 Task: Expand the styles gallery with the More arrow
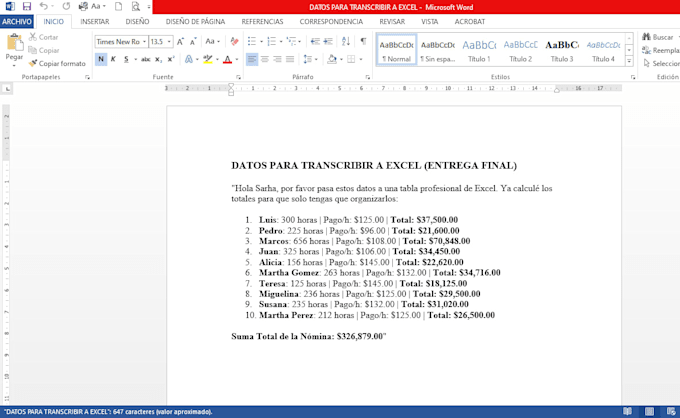[x=629, y=62]
